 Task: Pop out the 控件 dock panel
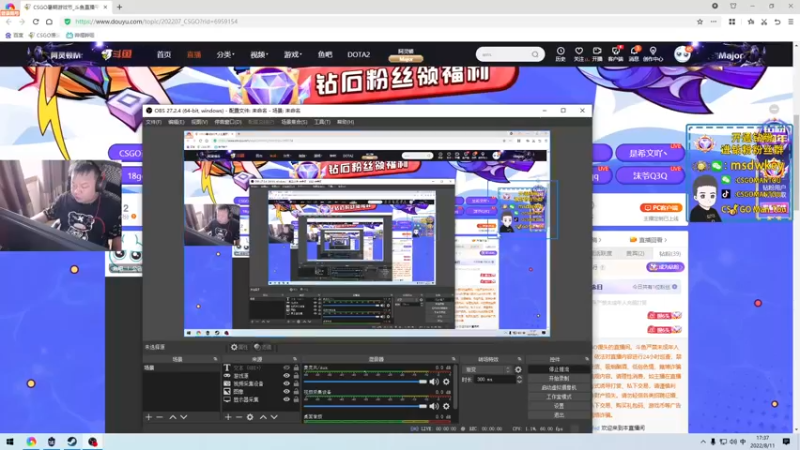tap(586, 359)
